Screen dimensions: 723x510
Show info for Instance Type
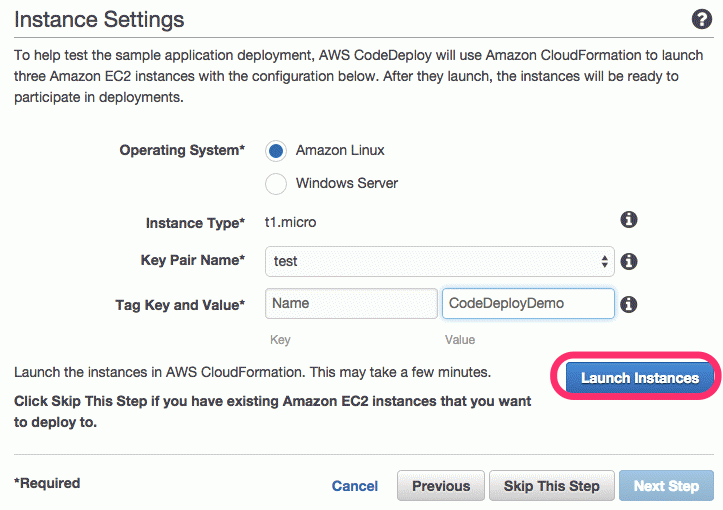[x=628, y=220]
